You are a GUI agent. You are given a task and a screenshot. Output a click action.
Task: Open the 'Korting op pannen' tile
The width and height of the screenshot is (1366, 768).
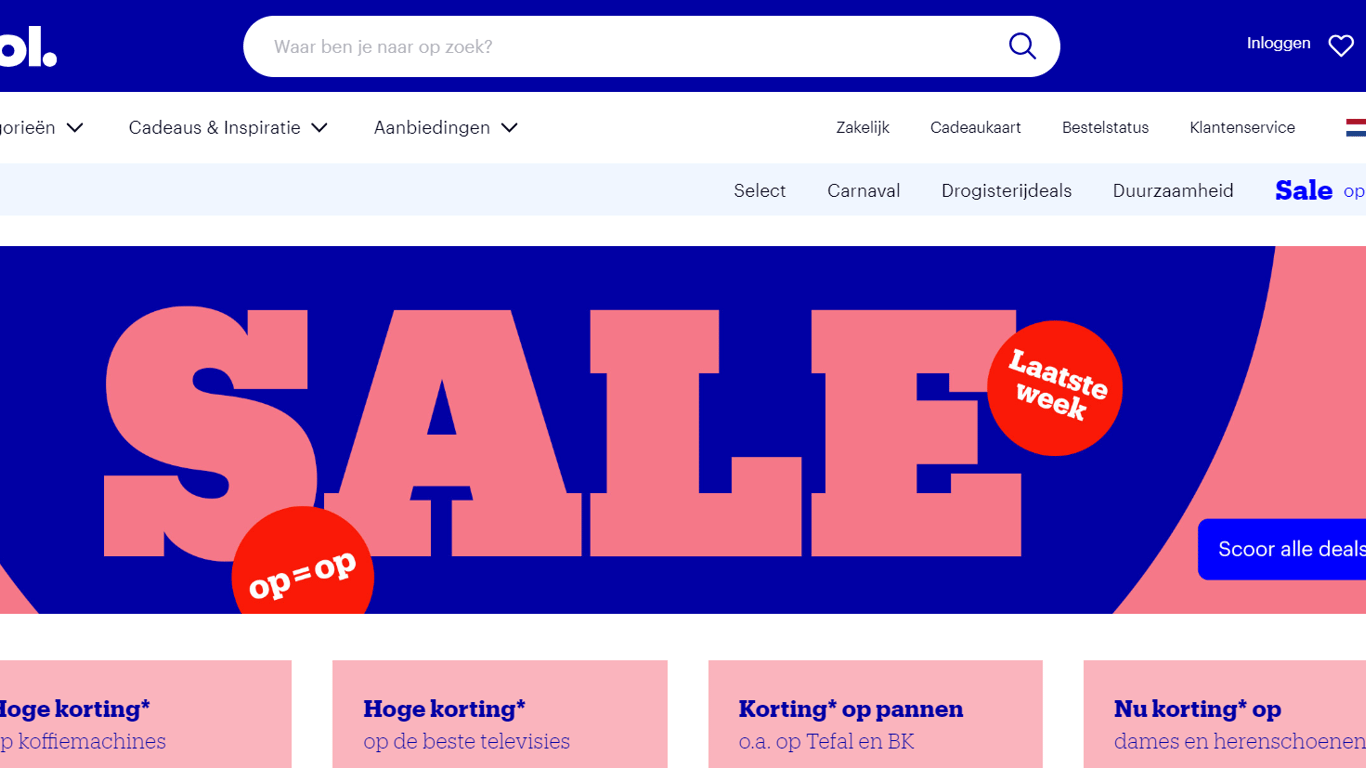[x=875, y=714]
